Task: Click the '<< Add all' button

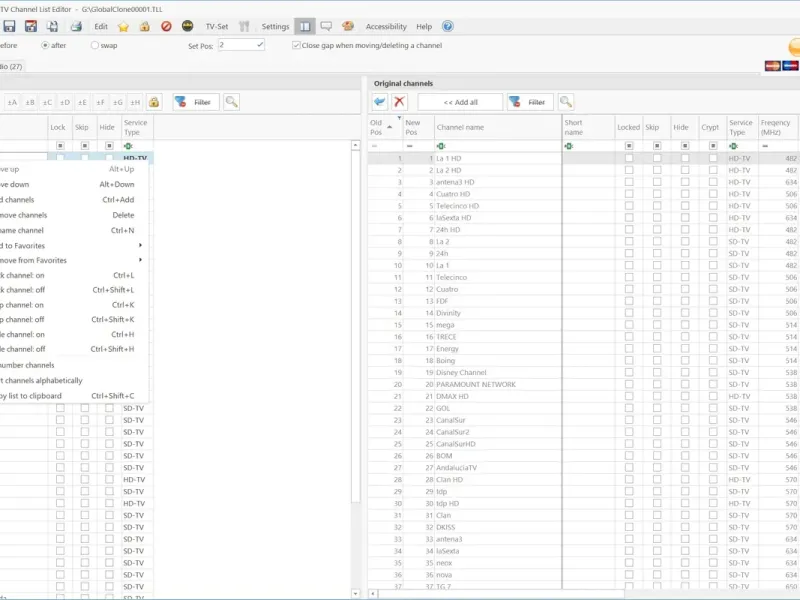Action: (460, 102)
